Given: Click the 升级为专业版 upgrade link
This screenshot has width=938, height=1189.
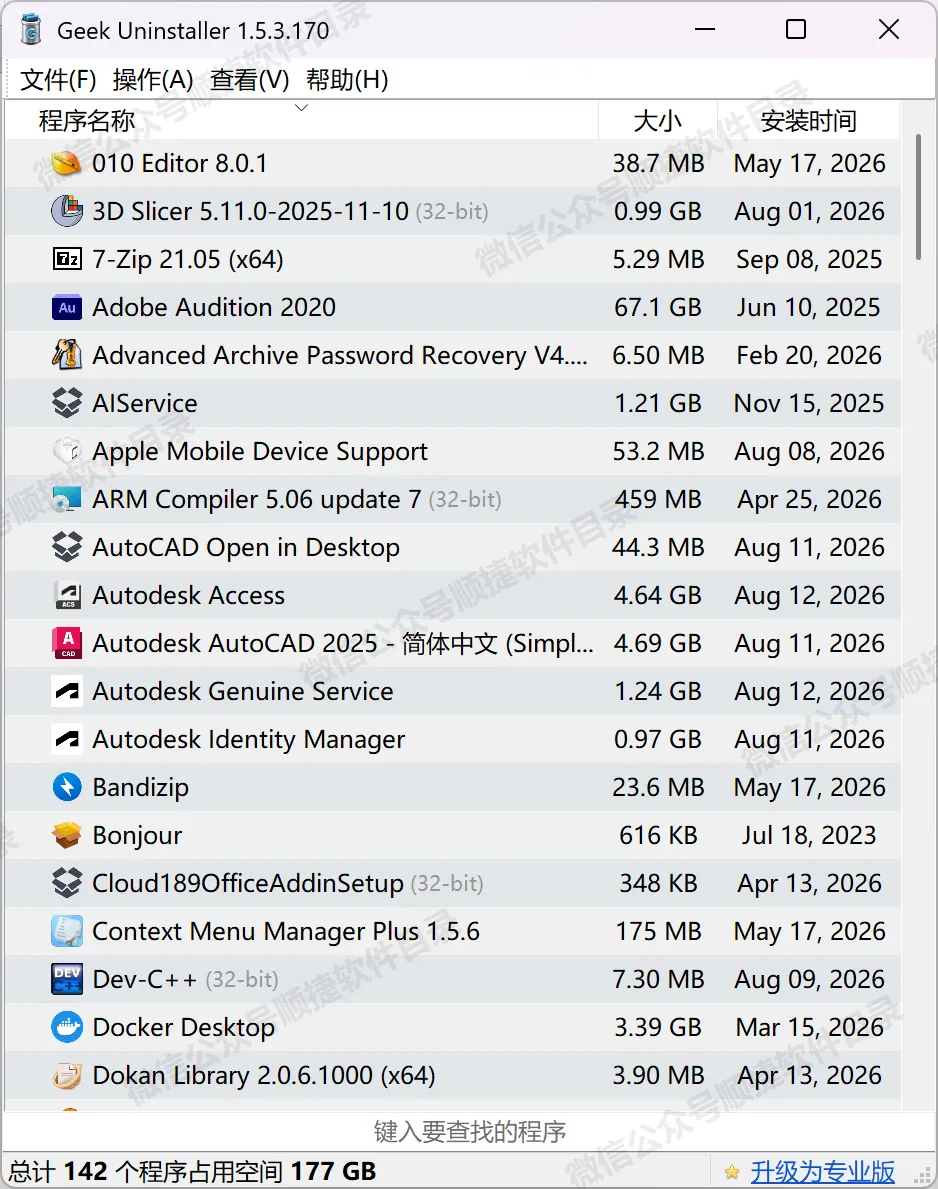Looking at the screenshot, I should 823,1172.
